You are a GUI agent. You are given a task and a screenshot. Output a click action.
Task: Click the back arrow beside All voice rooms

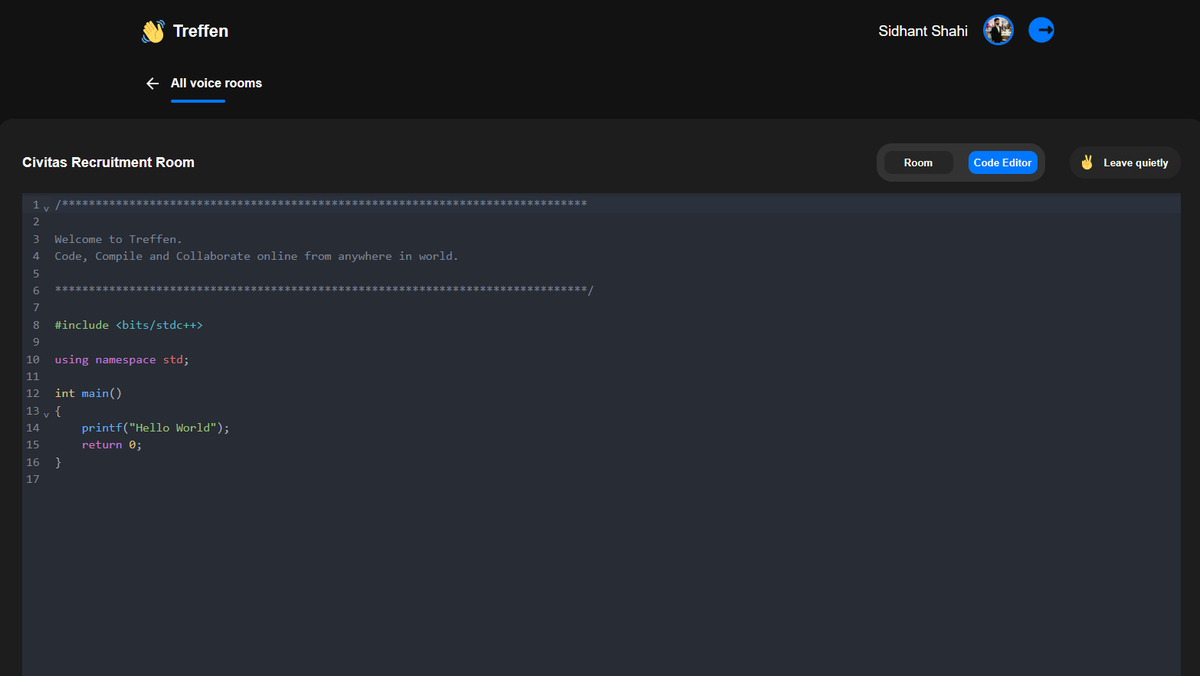152,83
